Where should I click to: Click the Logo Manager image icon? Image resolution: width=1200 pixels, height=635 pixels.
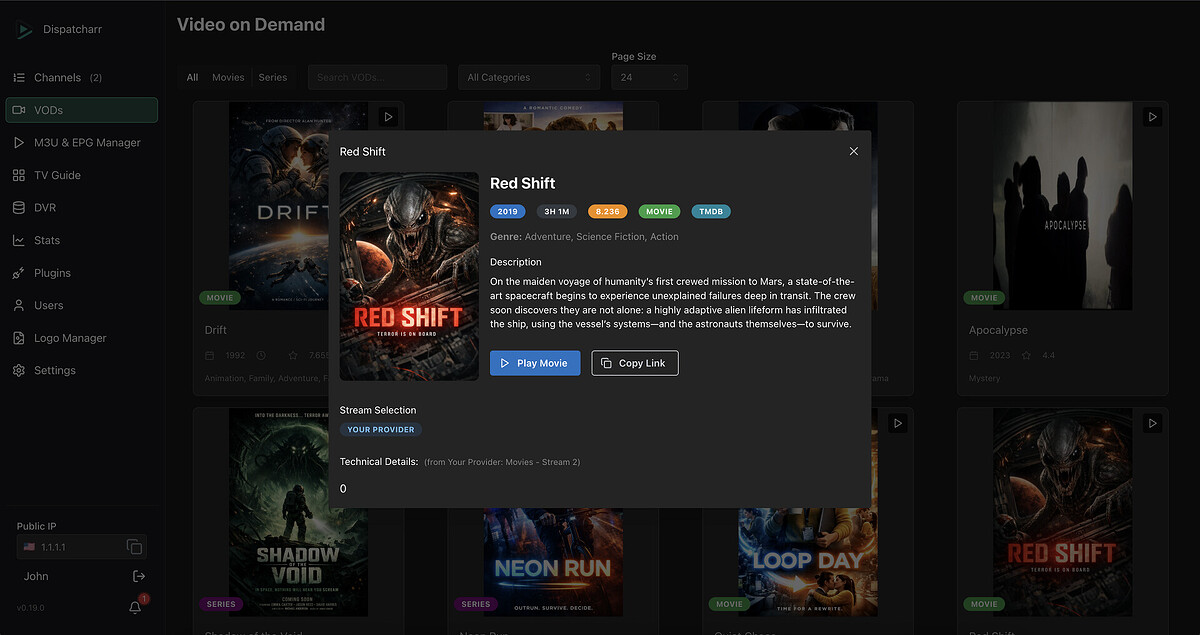coord(18,338)
